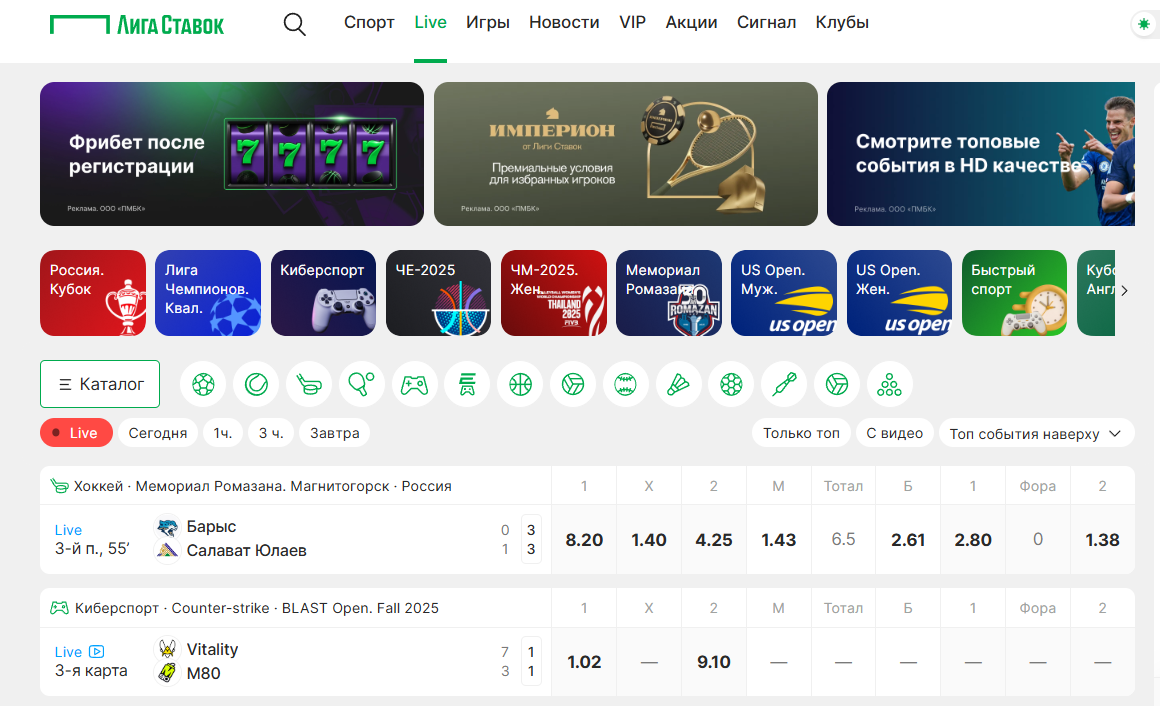Open the Клубы nav tab
1160x706 pixels.
[x=842, y=22]
